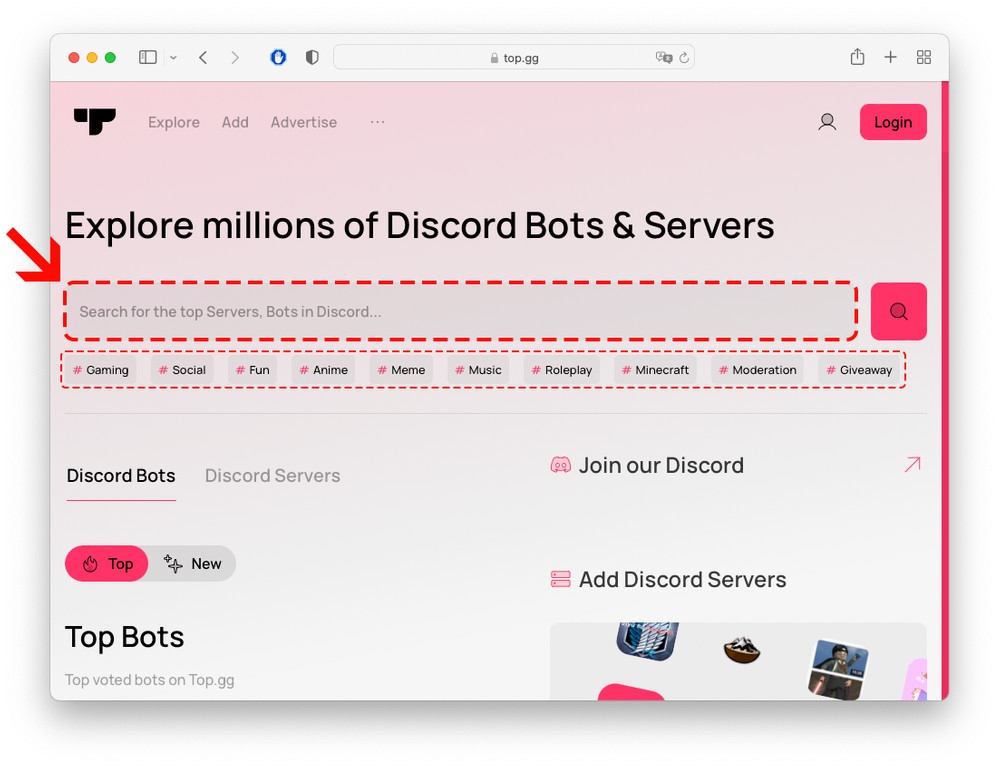
Task: Click the mountain bowl server thumbnail
Action: (x=742, y=650)
